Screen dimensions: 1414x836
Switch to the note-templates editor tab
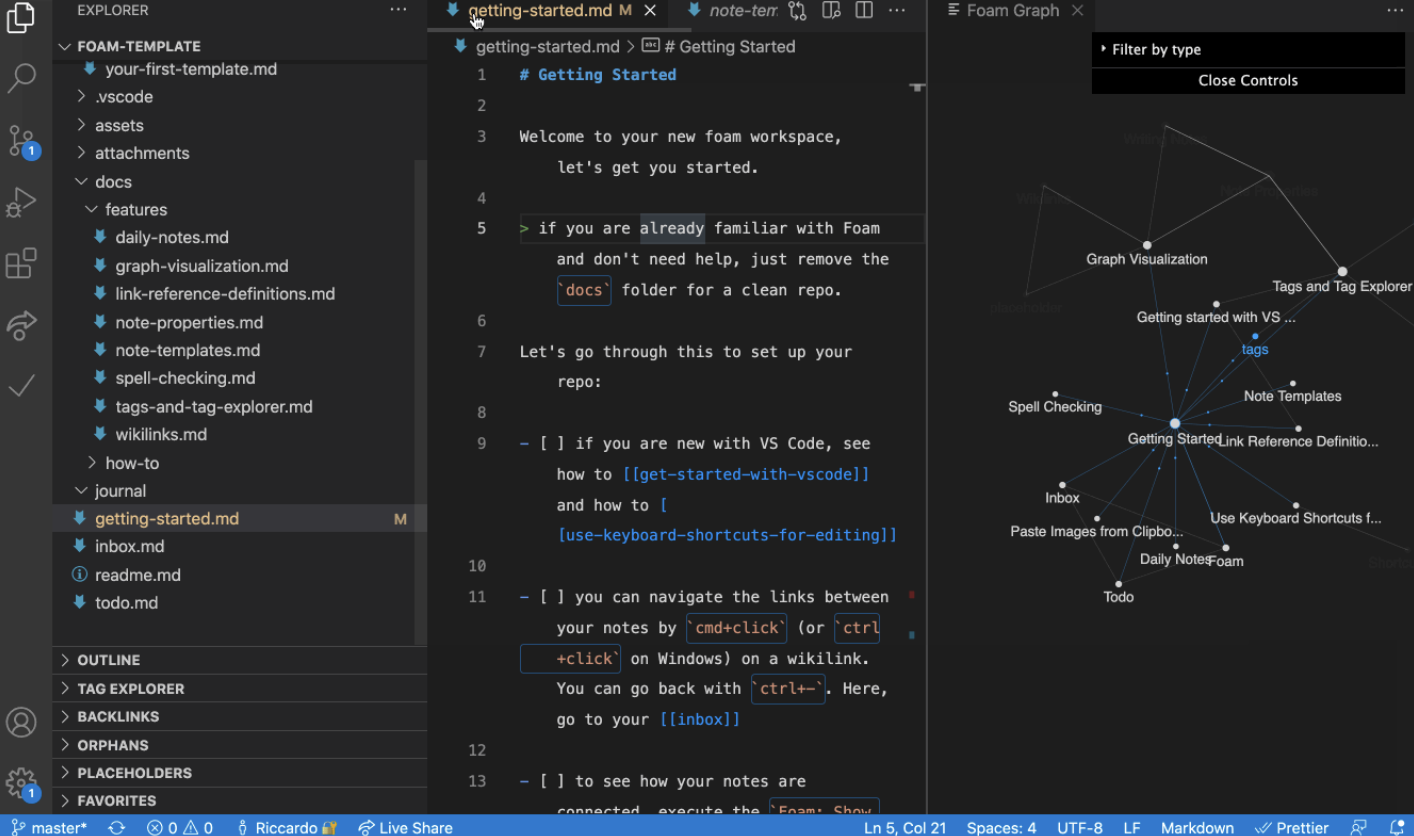point(740,11)
